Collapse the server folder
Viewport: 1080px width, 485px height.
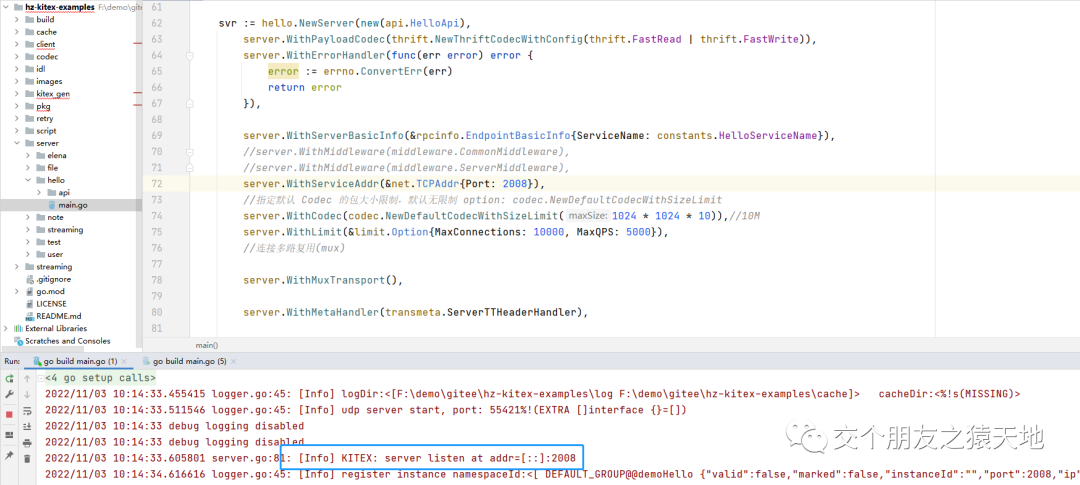(17, 143)
